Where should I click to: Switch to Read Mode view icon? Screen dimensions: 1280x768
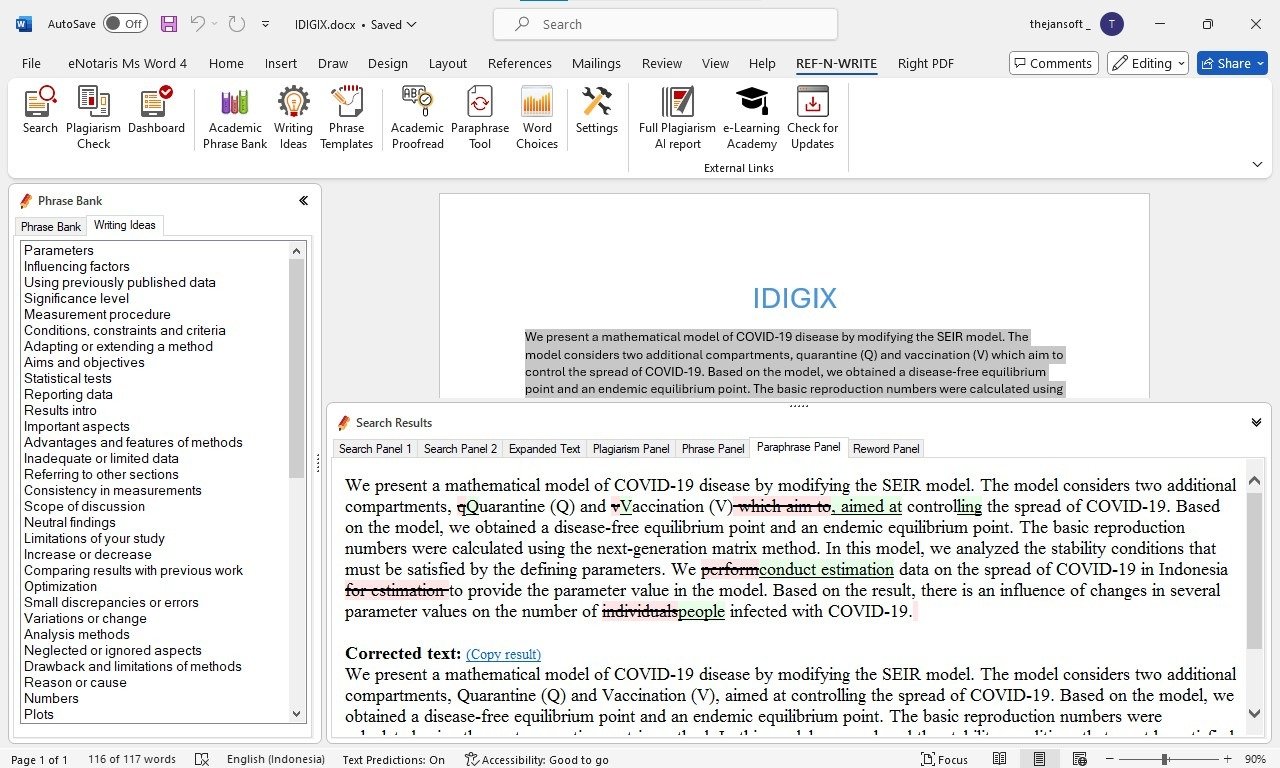click(x=1001, y=759)
